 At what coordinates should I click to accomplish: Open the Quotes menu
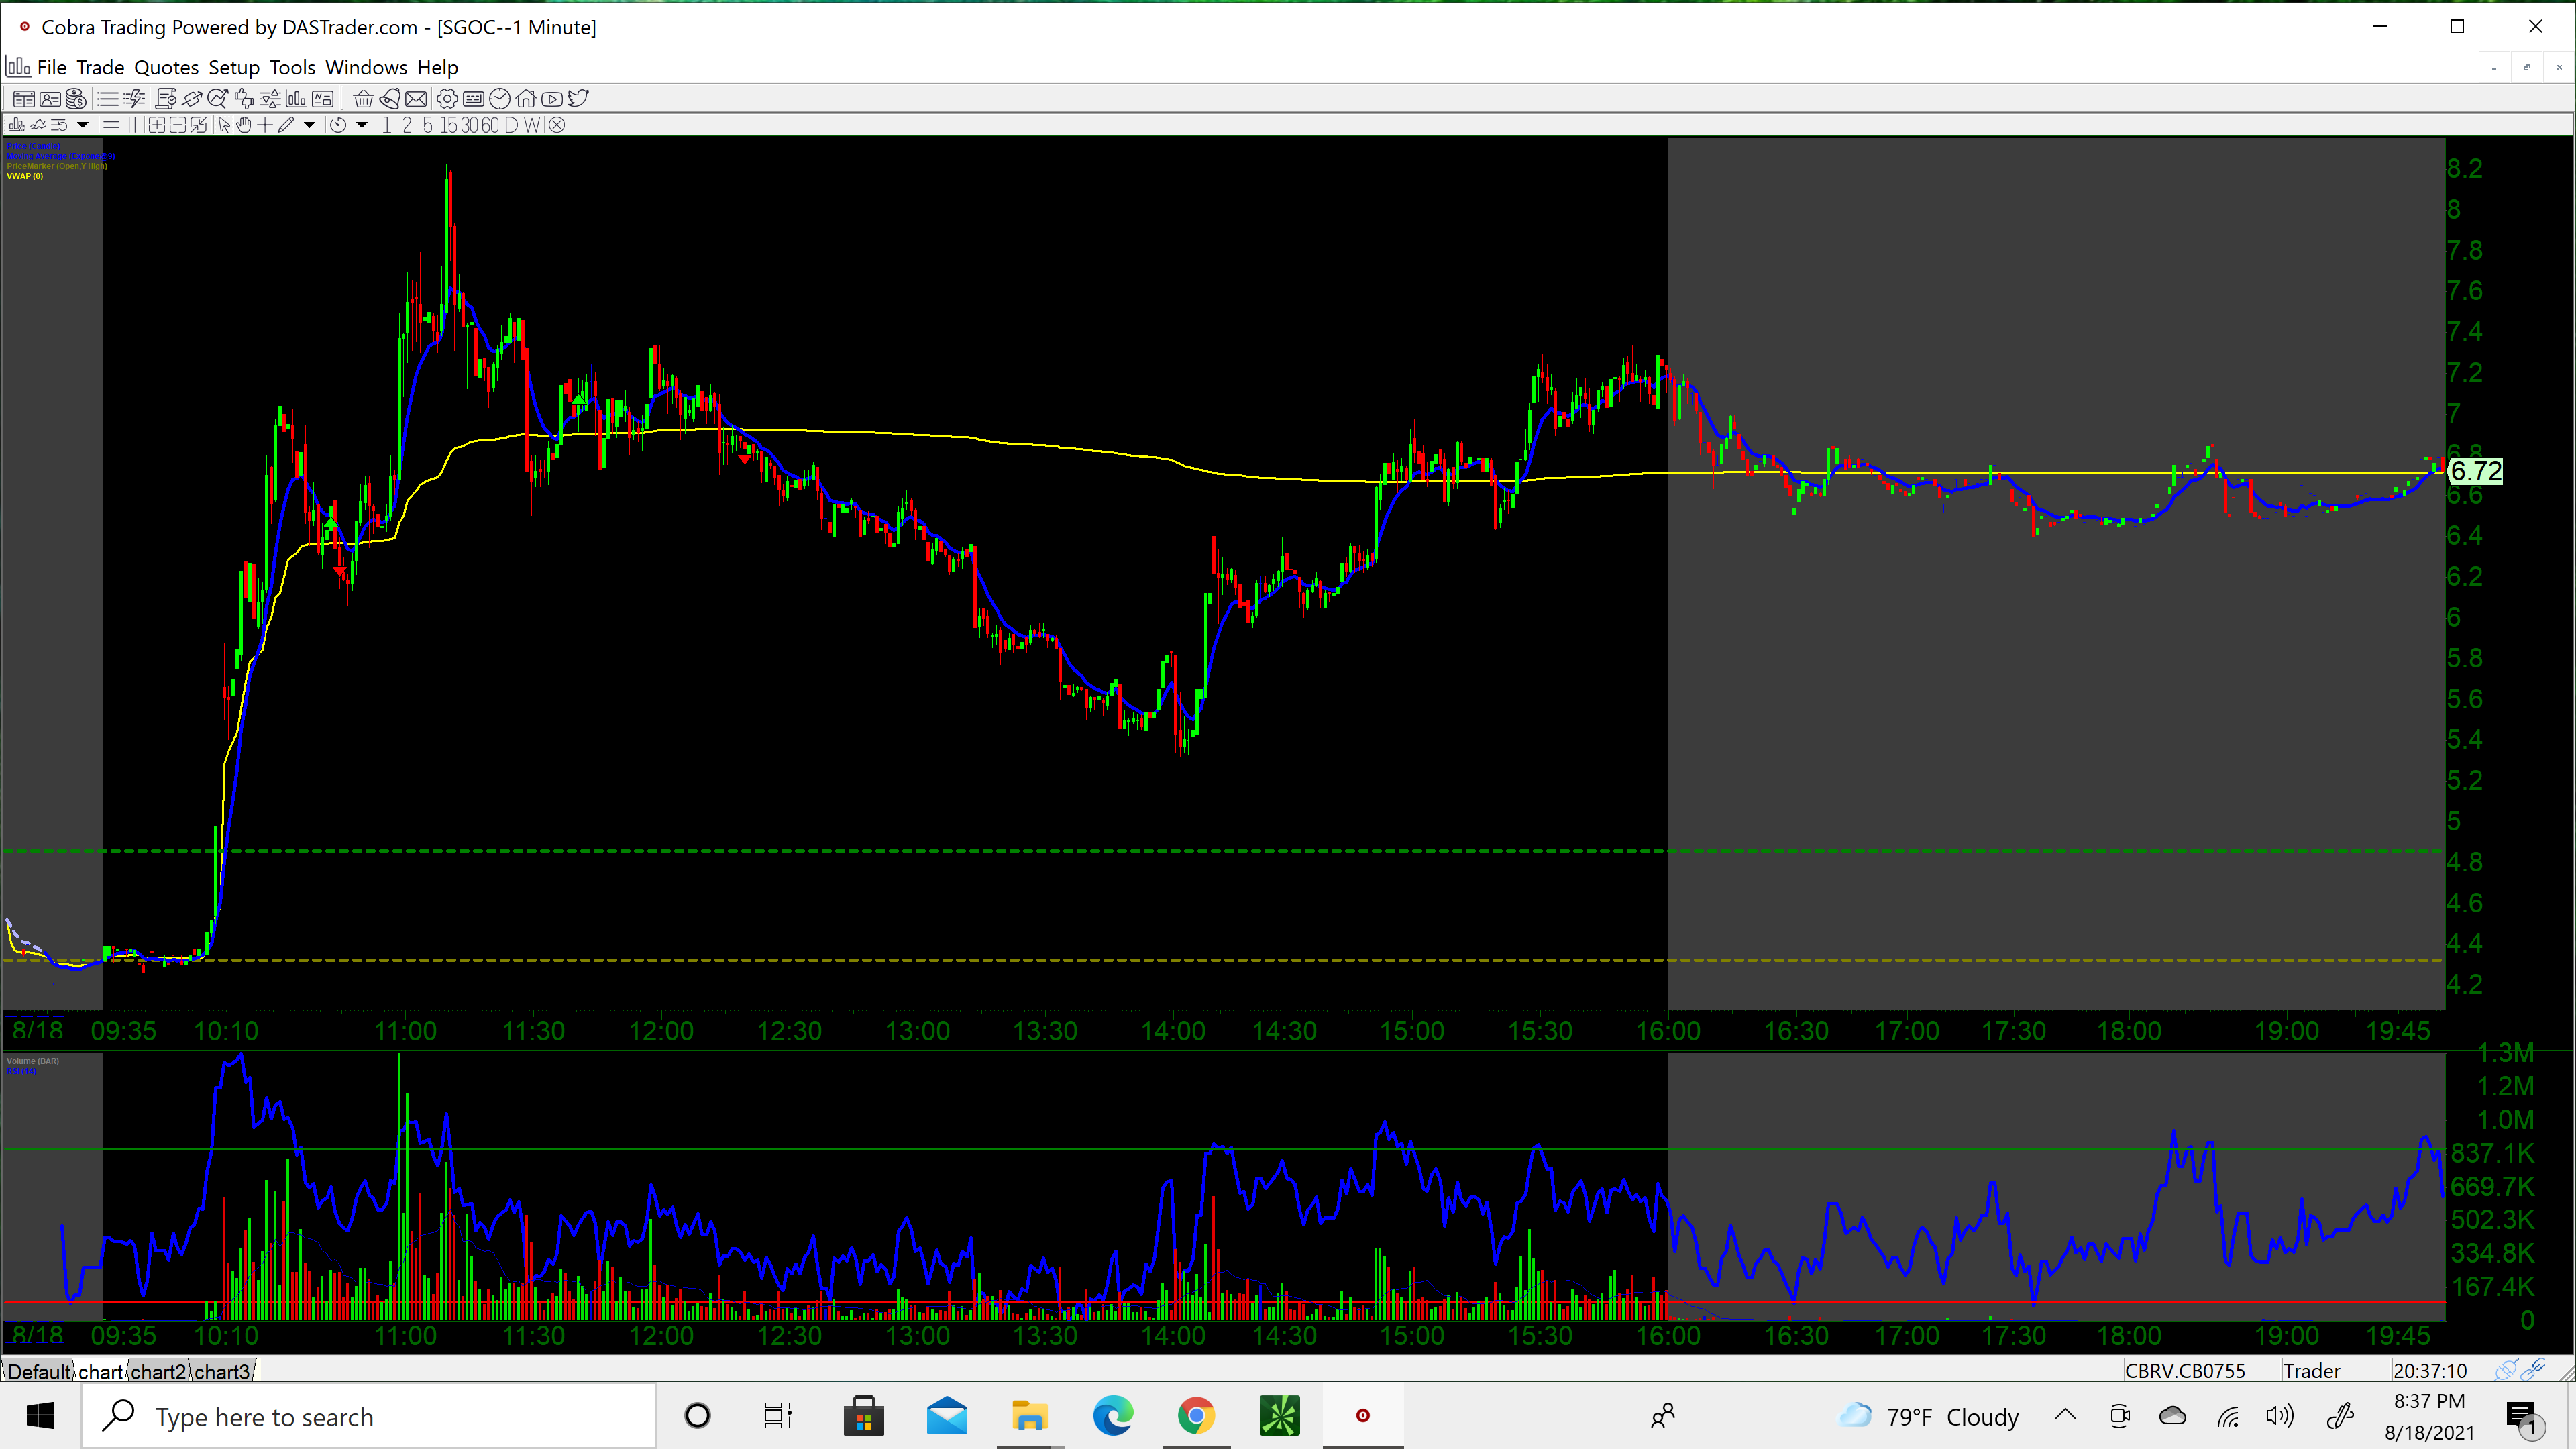coord(166,67)
